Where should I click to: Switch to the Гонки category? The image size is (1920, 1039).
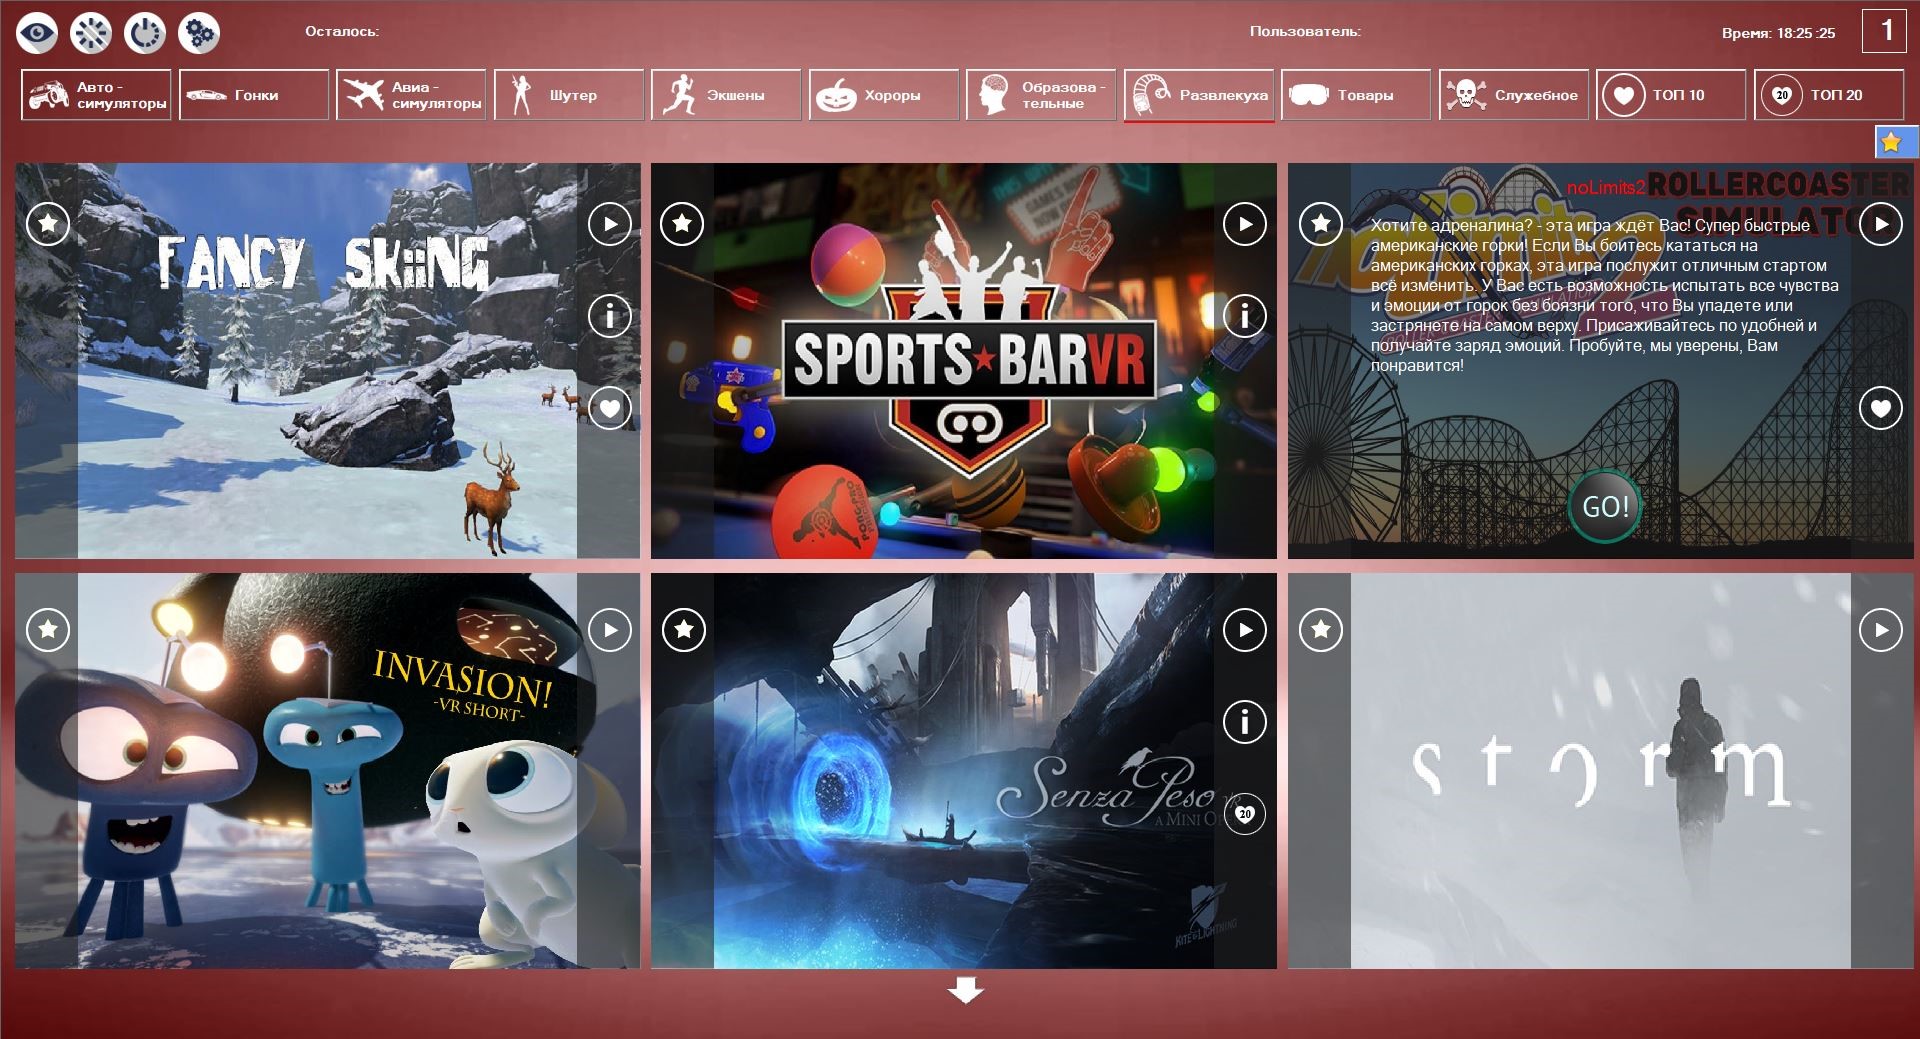coord(254,95)
